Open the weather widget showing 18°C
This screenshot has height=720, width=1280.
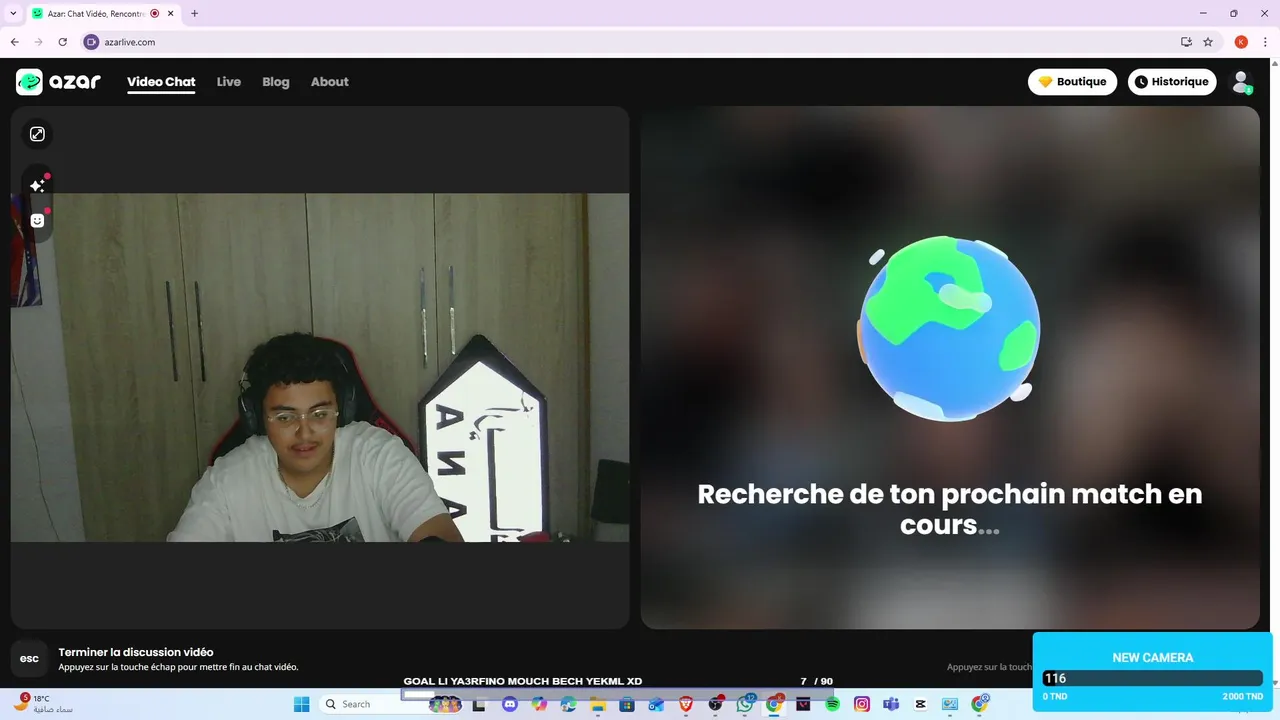42,704
